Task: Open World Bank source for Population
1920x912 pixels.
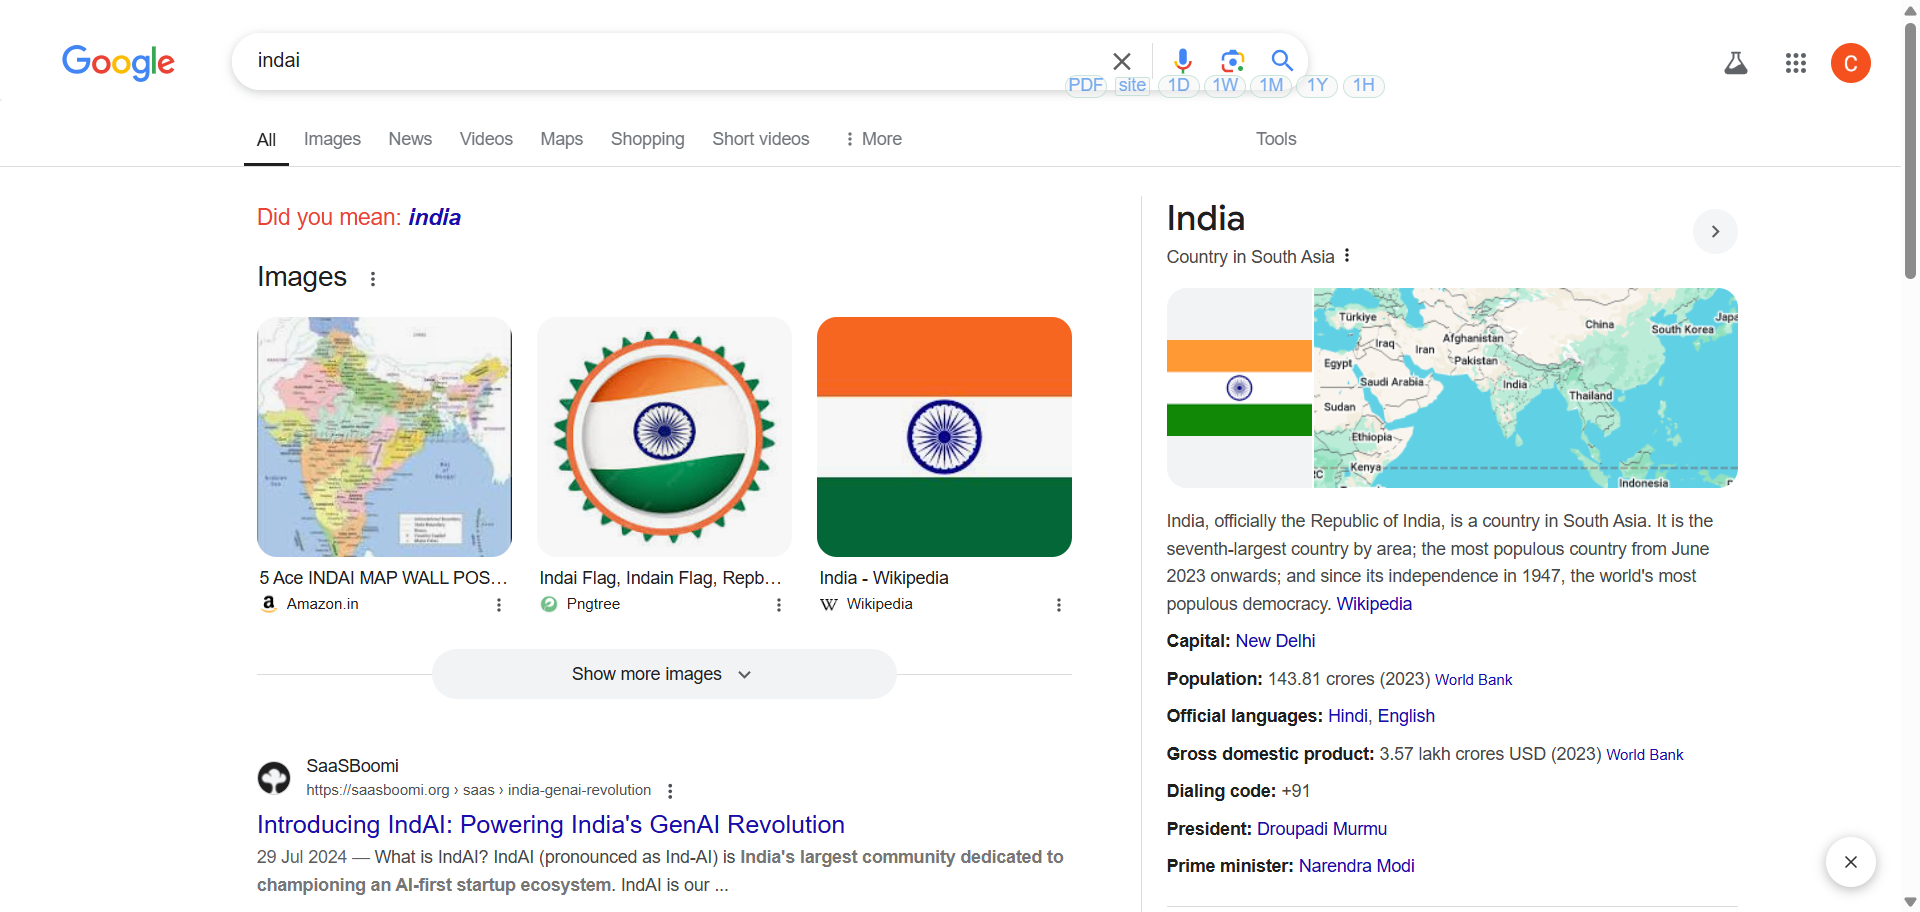Action: coord(1473,680)
